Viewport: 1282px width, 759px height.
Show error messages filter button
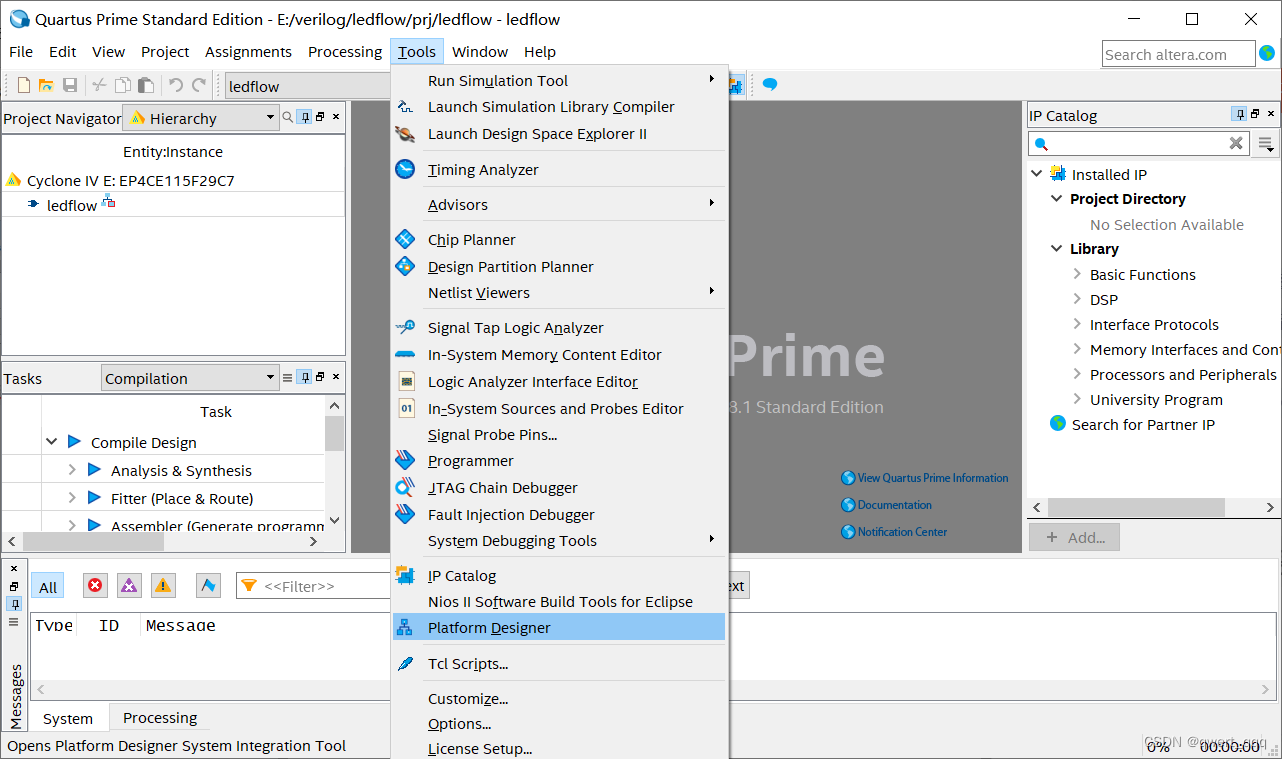[95, 585]
